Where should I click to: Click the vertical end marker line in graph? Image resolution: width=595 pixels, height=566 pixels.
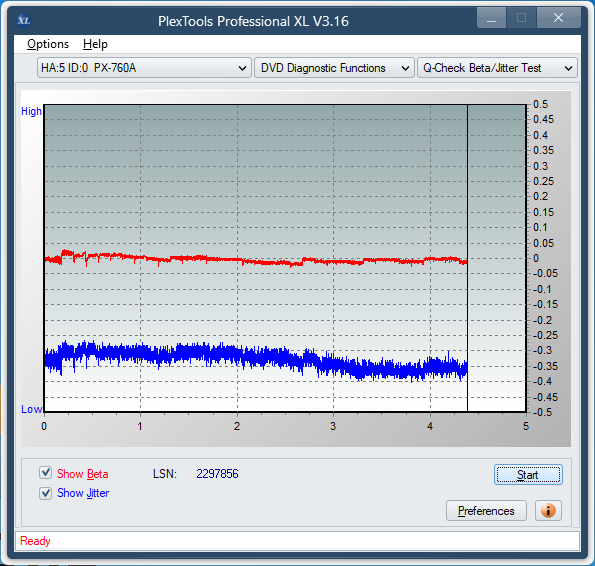[468, 258]
